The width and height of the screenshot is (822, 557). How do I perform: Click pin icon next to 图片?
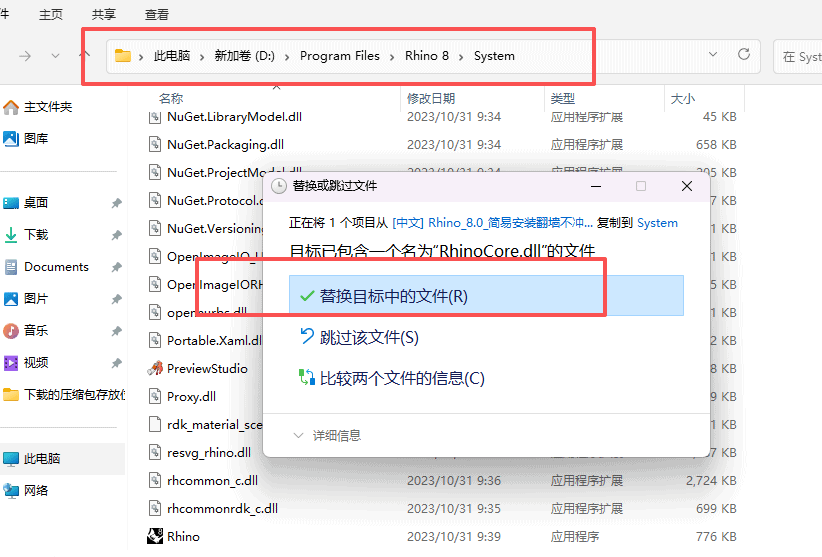coord(116,299)
